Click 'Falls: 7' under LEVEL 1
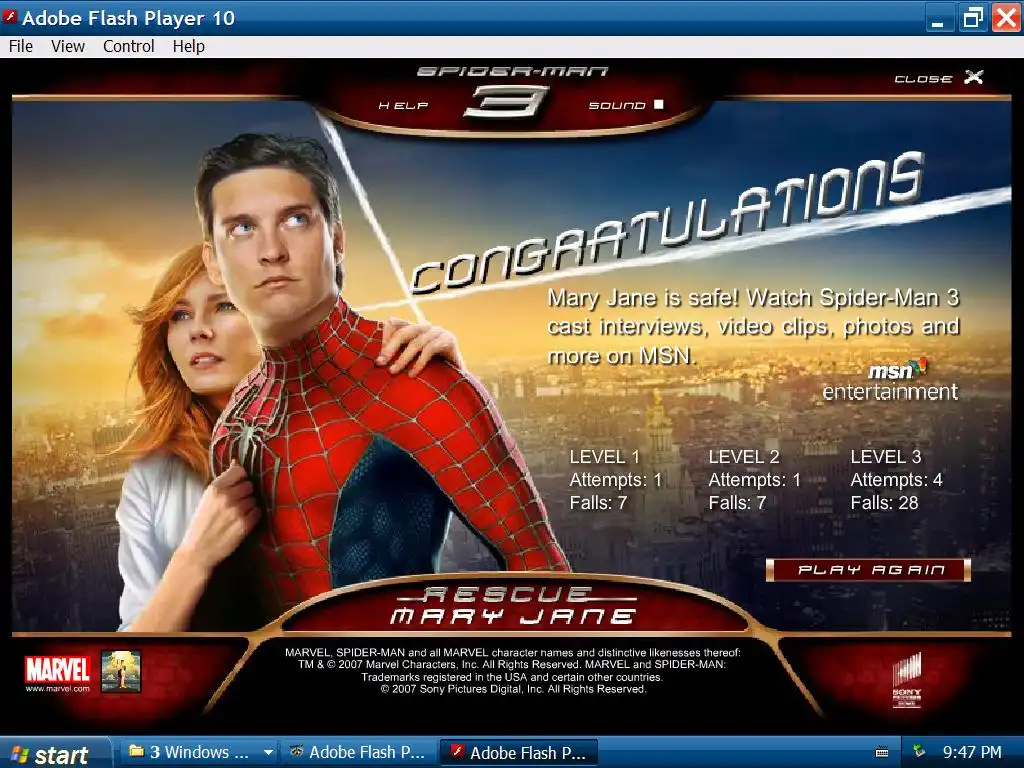This screenshot has width=1024, height=768. (x=598, y=503)
